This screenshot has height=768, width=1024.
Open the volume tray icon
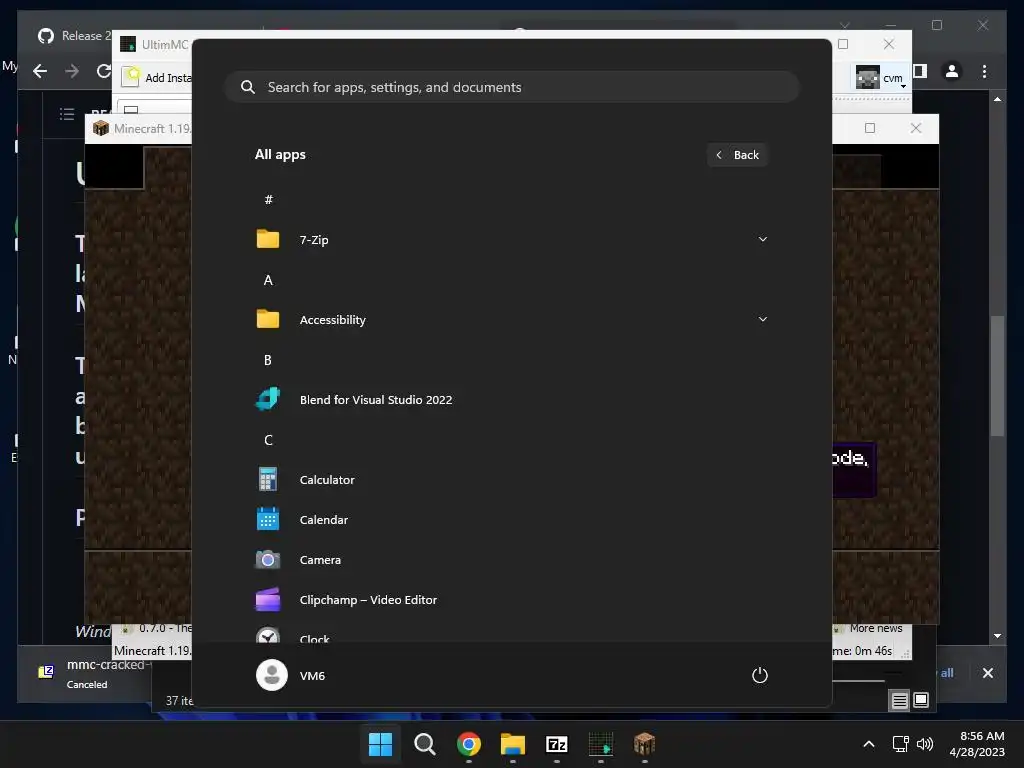[925, 744]
